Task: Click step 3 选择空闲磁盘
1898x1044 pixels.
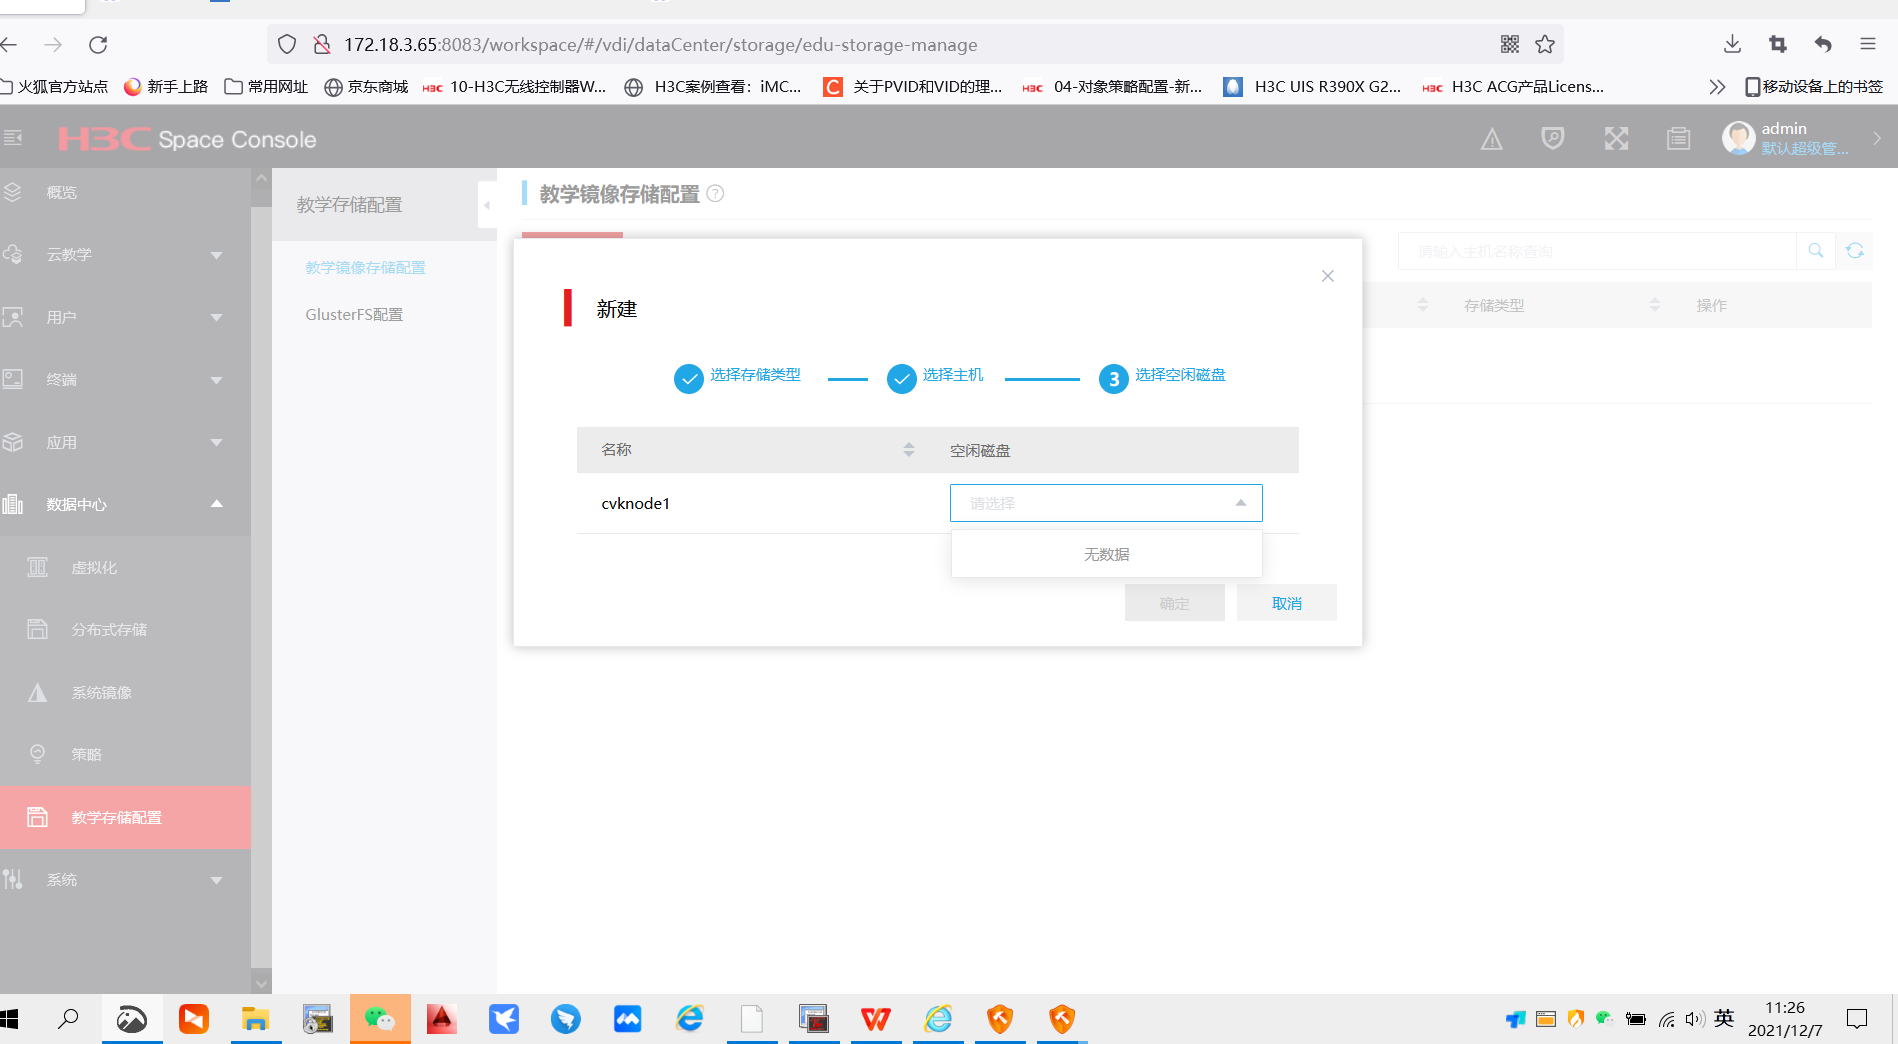Action: 1162,377
